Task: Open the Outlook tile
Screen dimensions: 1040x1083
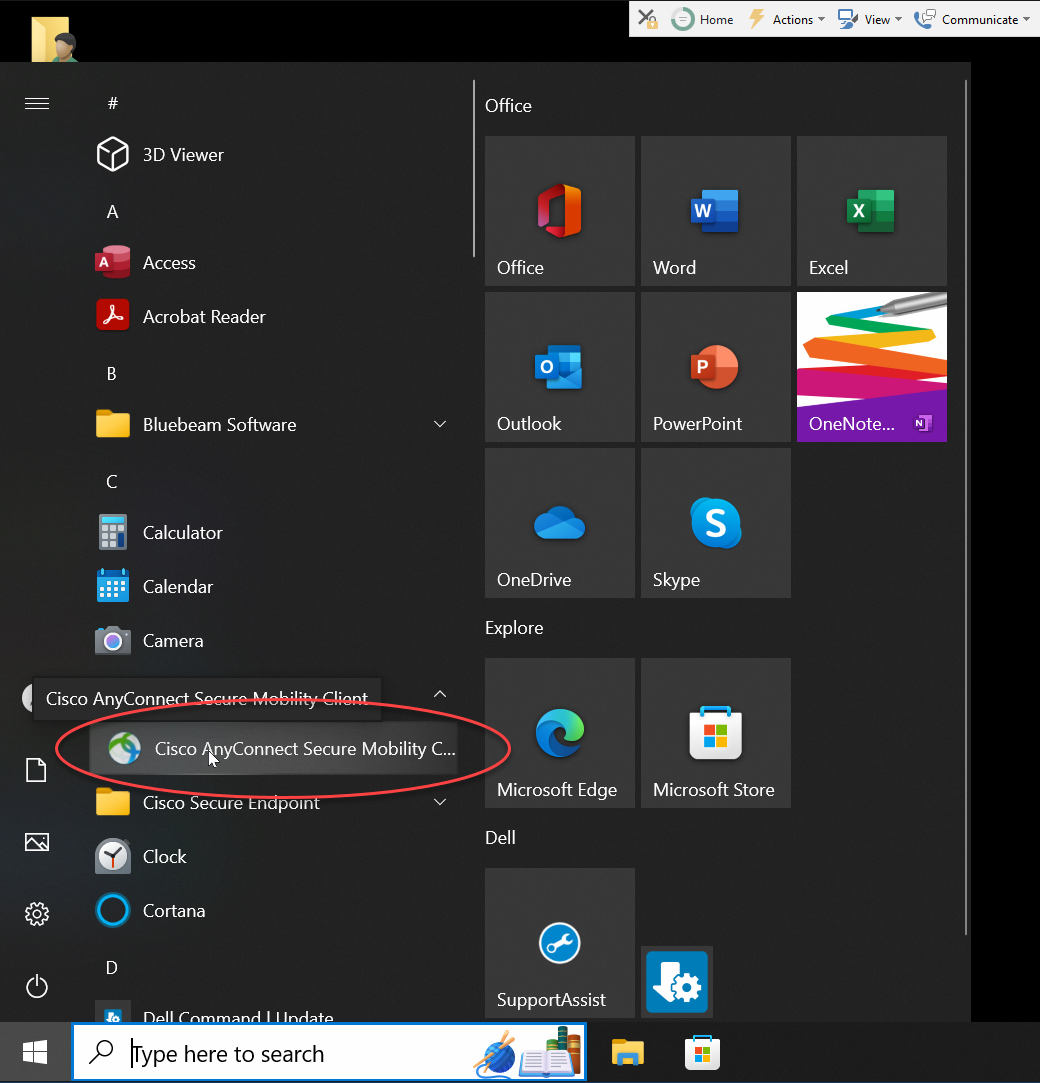Action: 559,367
